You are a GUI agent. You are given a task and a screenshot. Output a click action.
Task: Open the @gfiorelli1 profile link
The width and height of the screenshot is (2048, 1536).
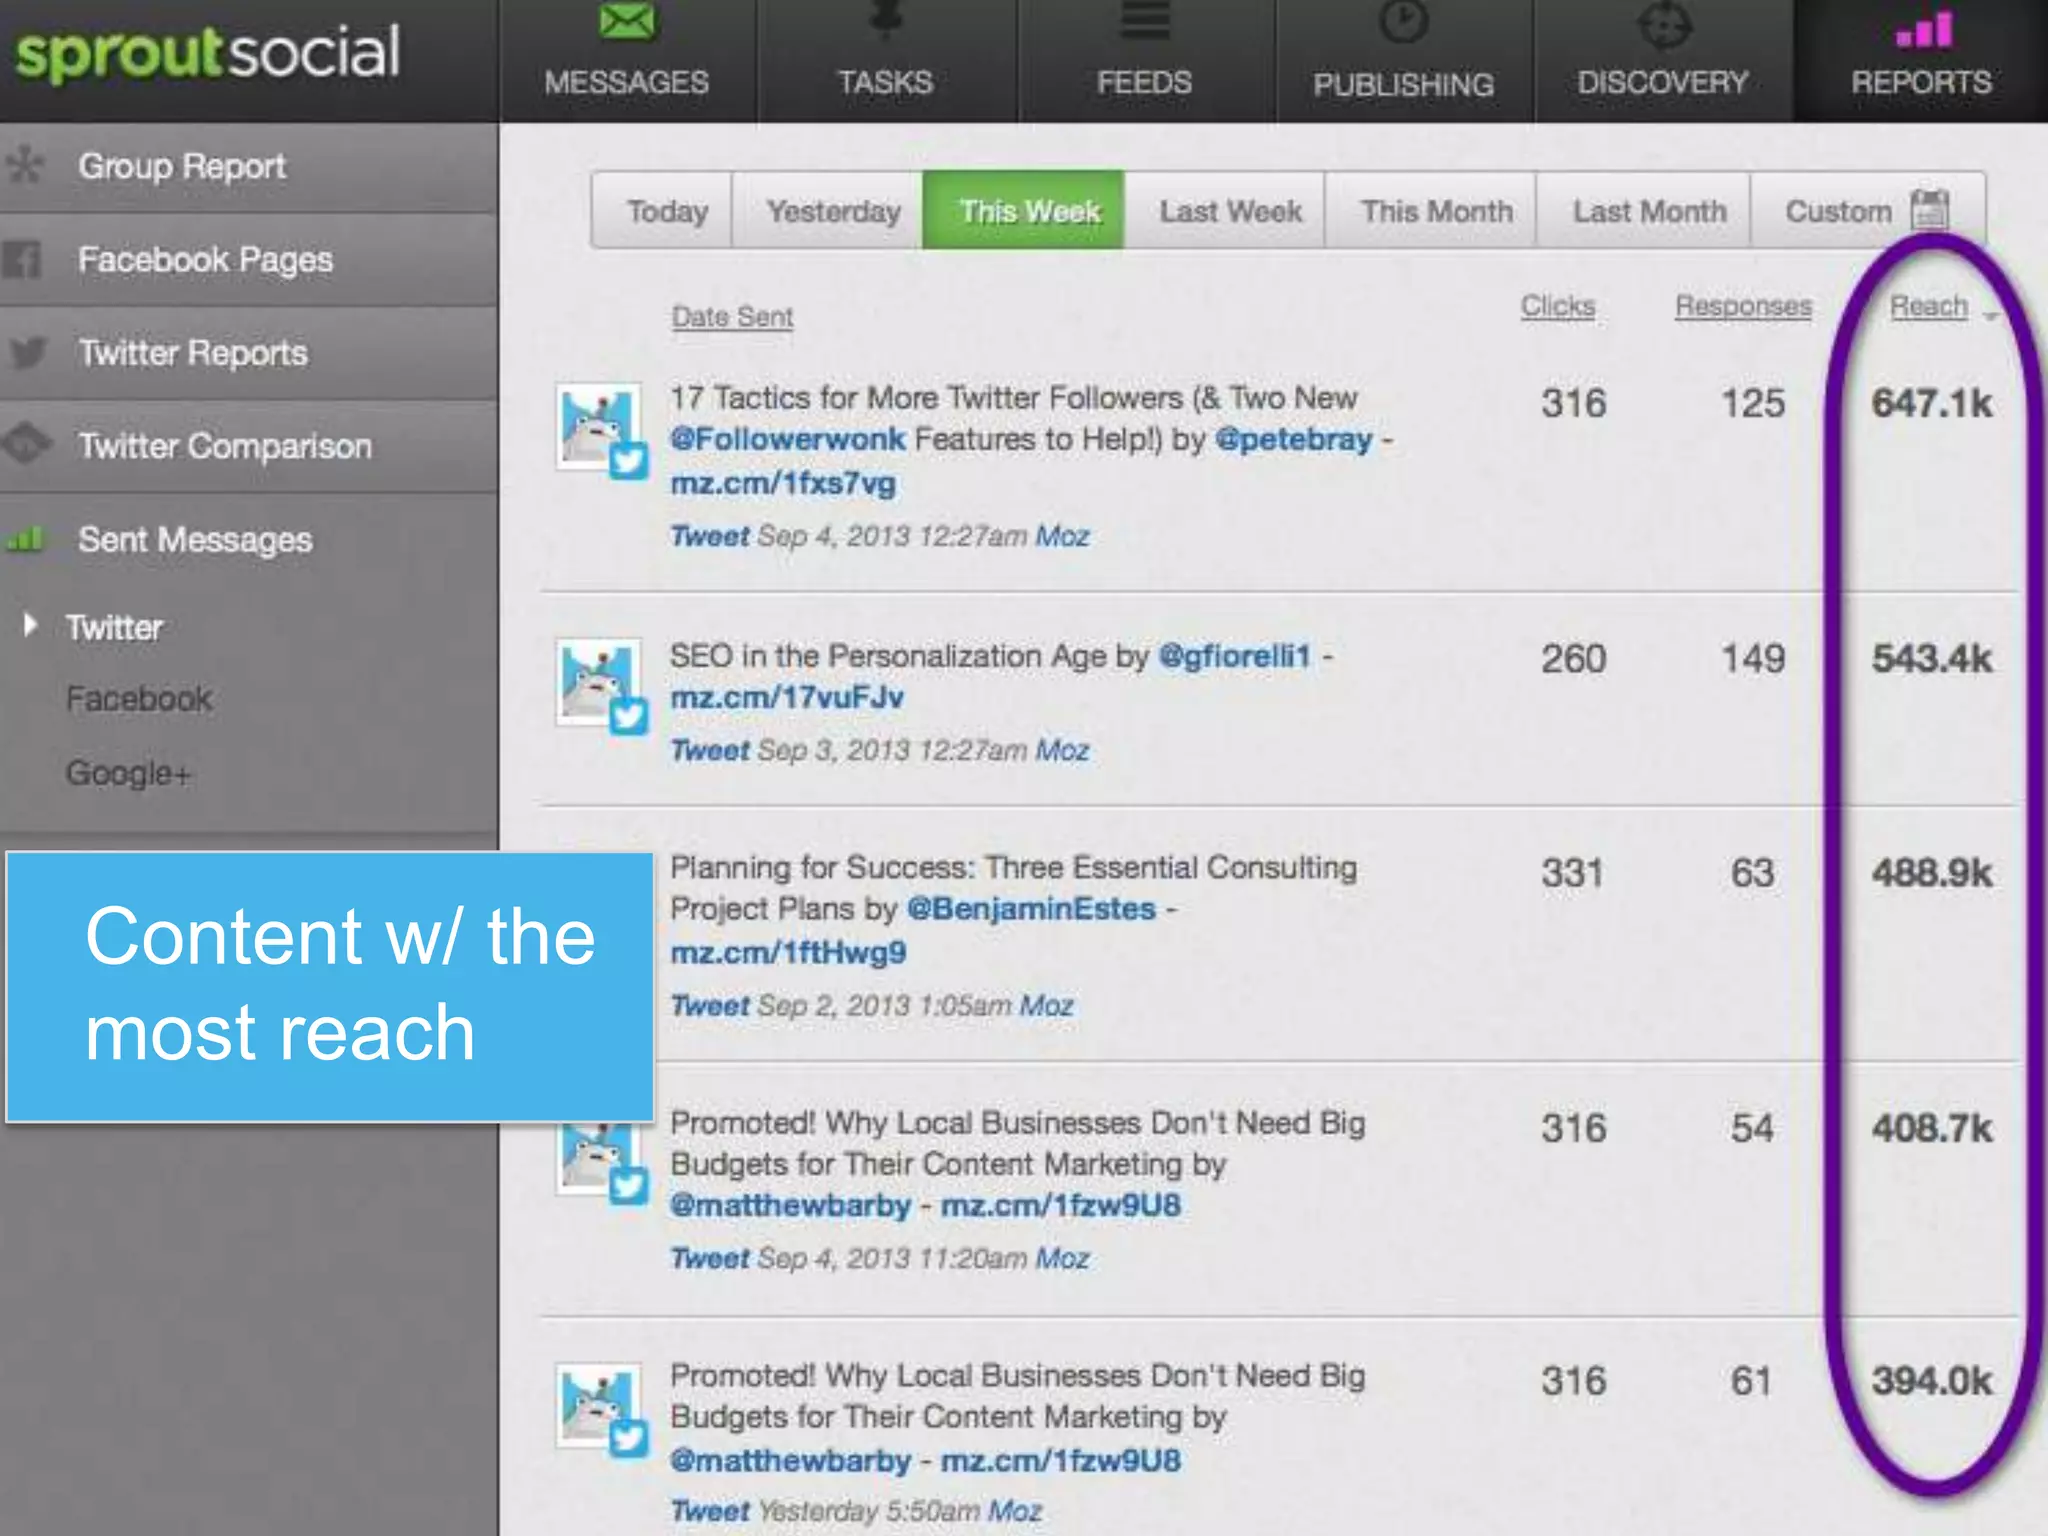[1234, 656]
